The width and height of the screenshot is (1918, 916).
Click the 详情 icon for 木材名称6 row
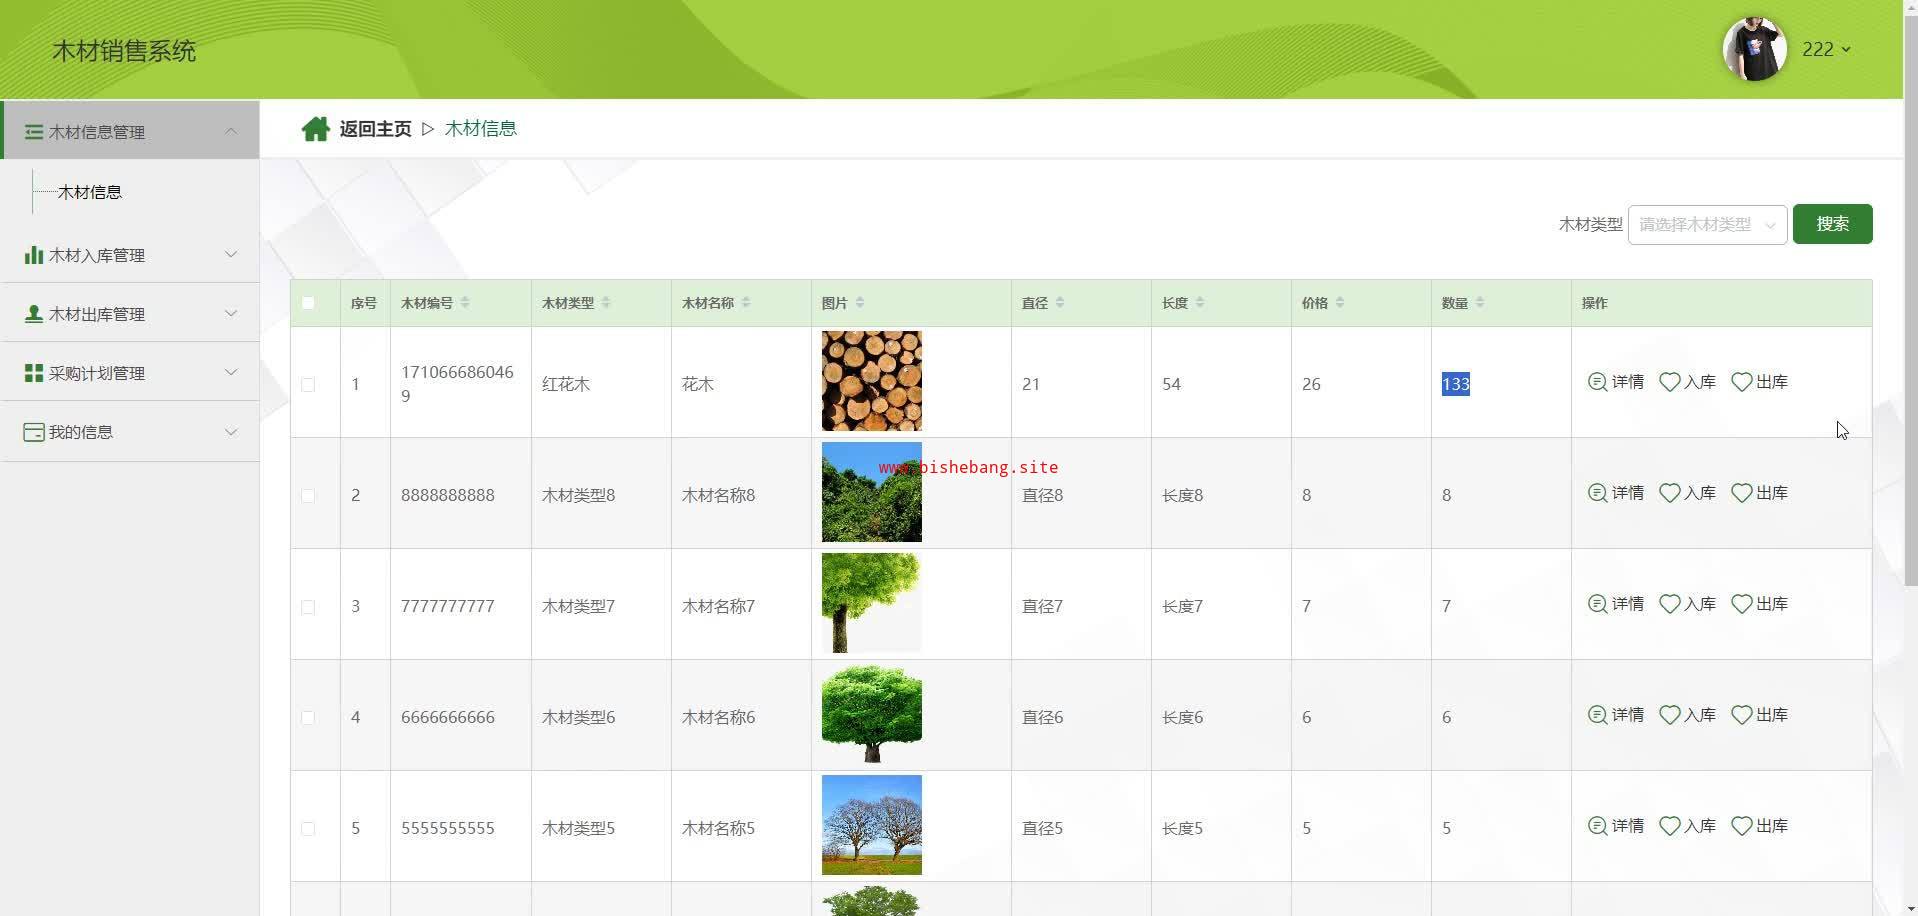(1597, 715)
